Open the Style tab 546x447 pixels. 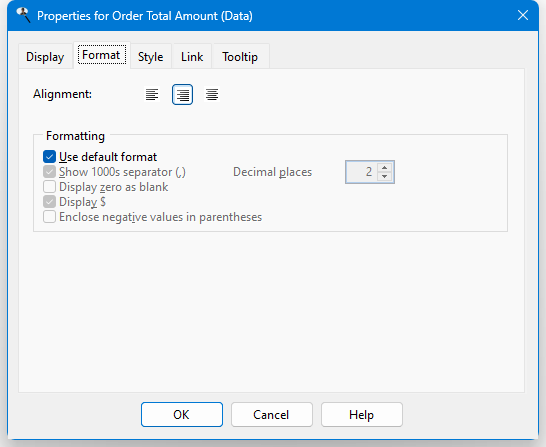pos(150,57)
